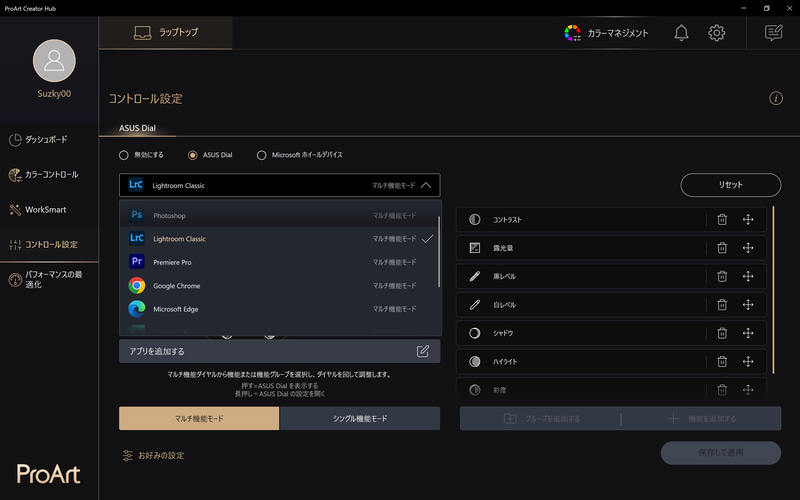800x500 pixels.
Task: Click the move handle for シャドウ
Action: tap(748, 333)
